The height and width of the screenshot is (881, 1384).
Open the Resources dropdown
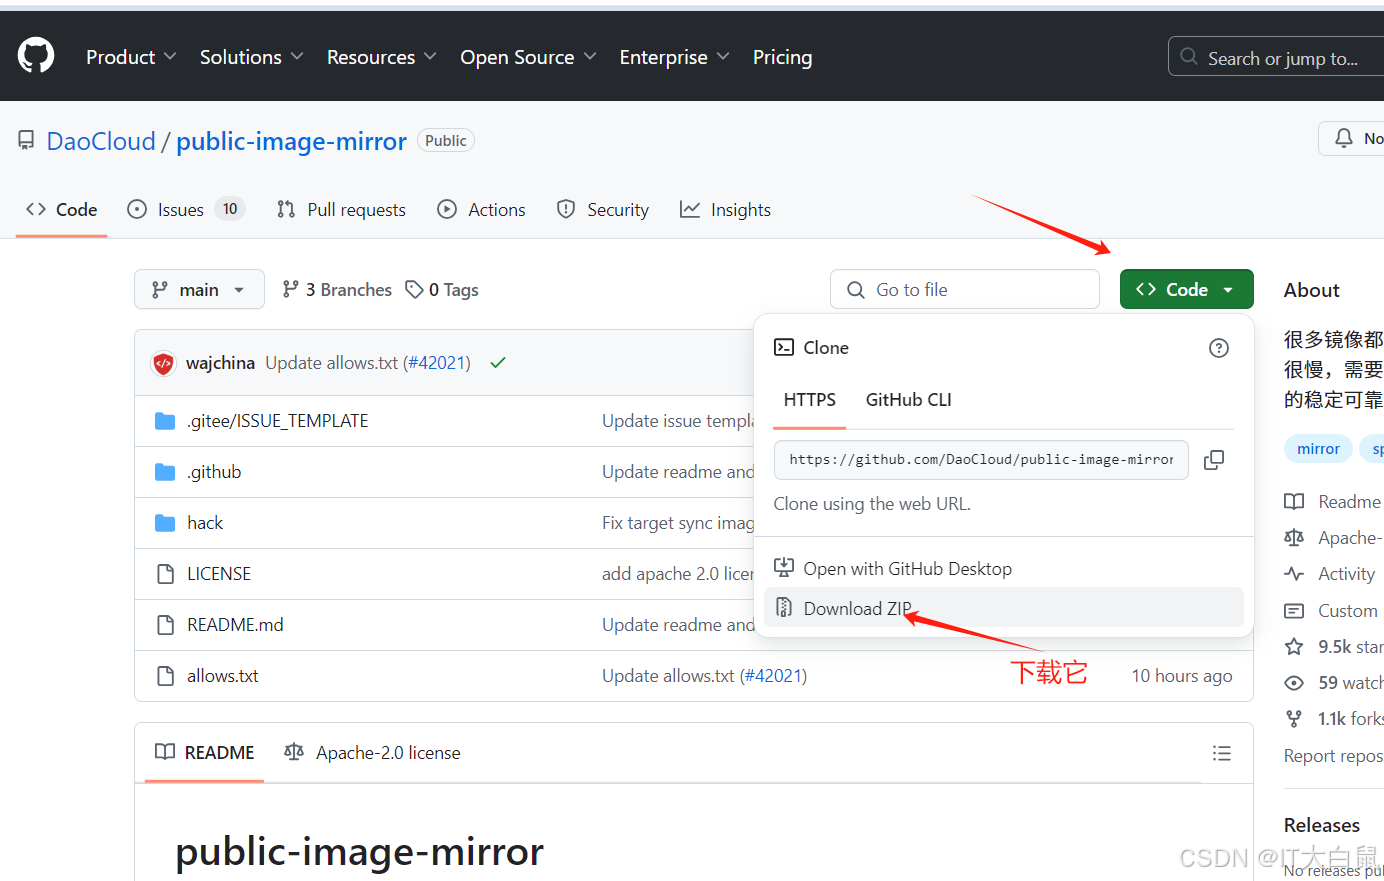pyautogui.click(x=381, y=57)
